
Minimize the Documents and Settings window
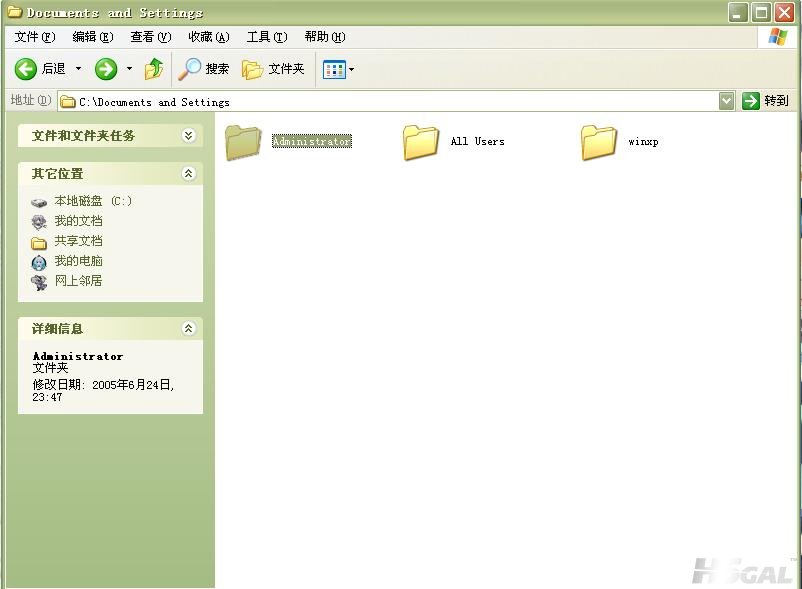point(738,12)
